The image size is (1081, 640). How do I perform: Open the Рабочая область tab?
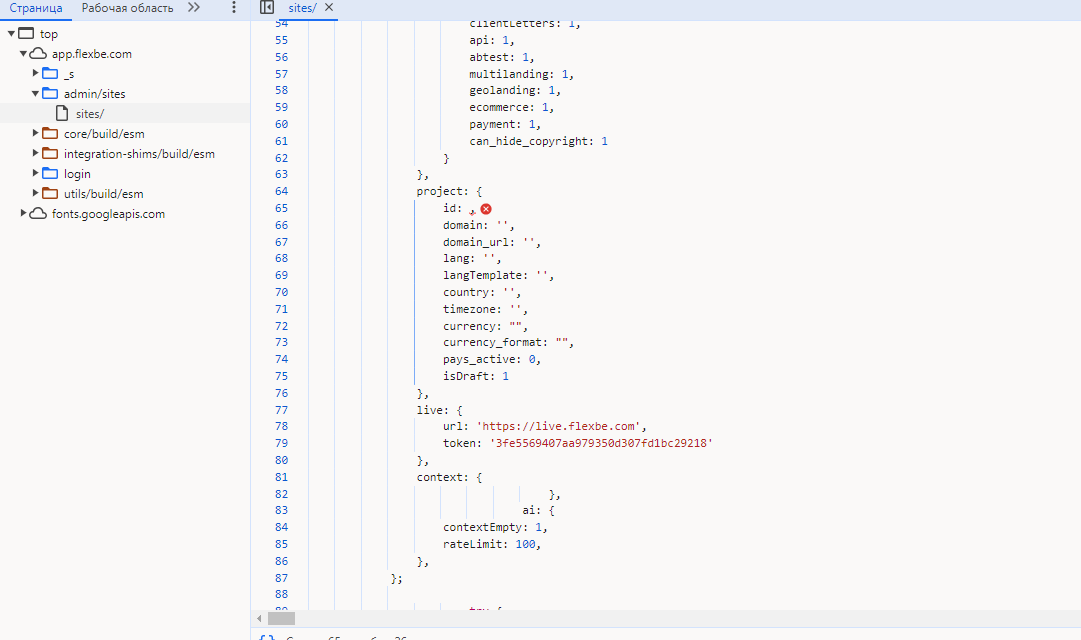tap(127, 8)
